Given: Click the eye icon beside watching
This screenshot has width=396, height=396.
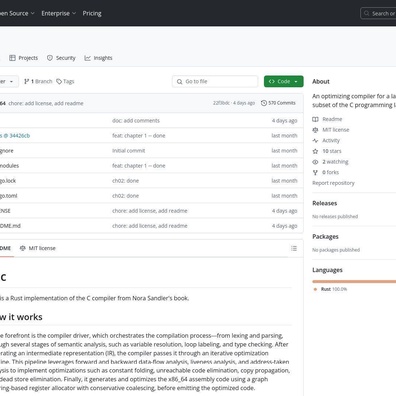Looking at the screenshot, I should pyautogui.click(x=315, y=162).
